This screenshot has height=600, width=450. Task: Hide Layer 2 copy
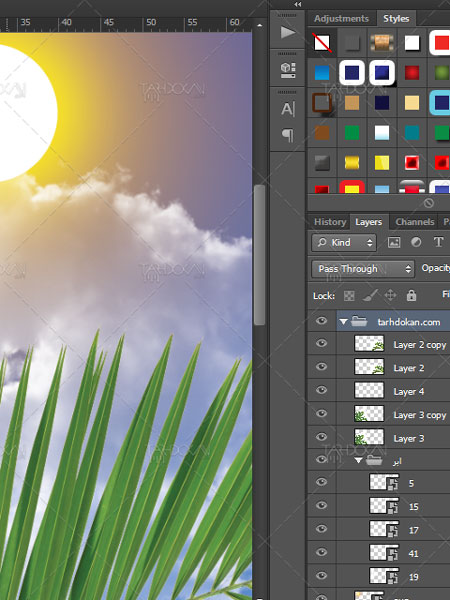[321, 343]
